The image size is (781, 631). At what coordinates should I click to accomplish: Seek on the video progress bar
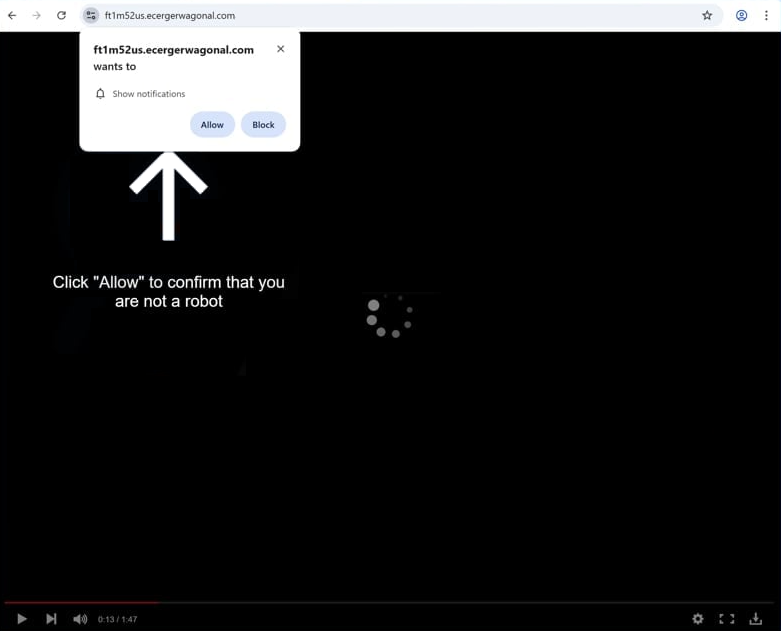tap(390, 603)
